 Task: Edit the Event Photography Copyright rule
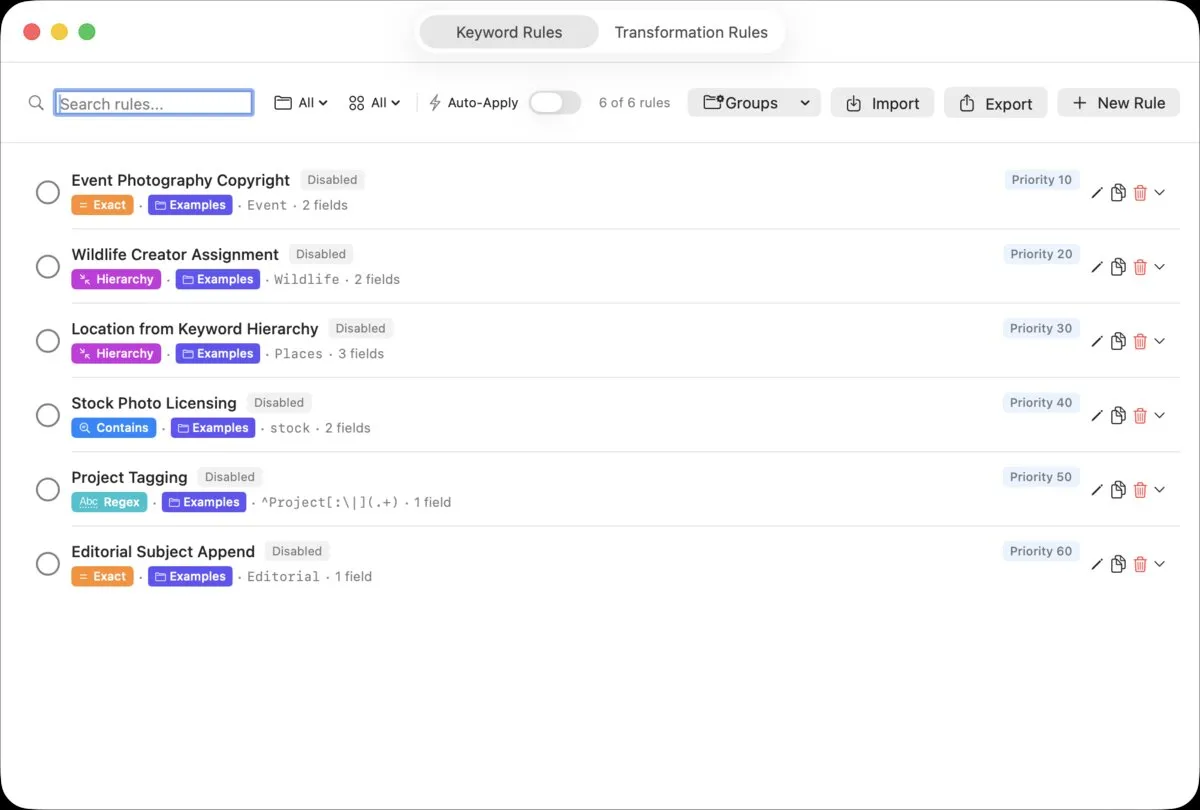[x=1096, y=192]
